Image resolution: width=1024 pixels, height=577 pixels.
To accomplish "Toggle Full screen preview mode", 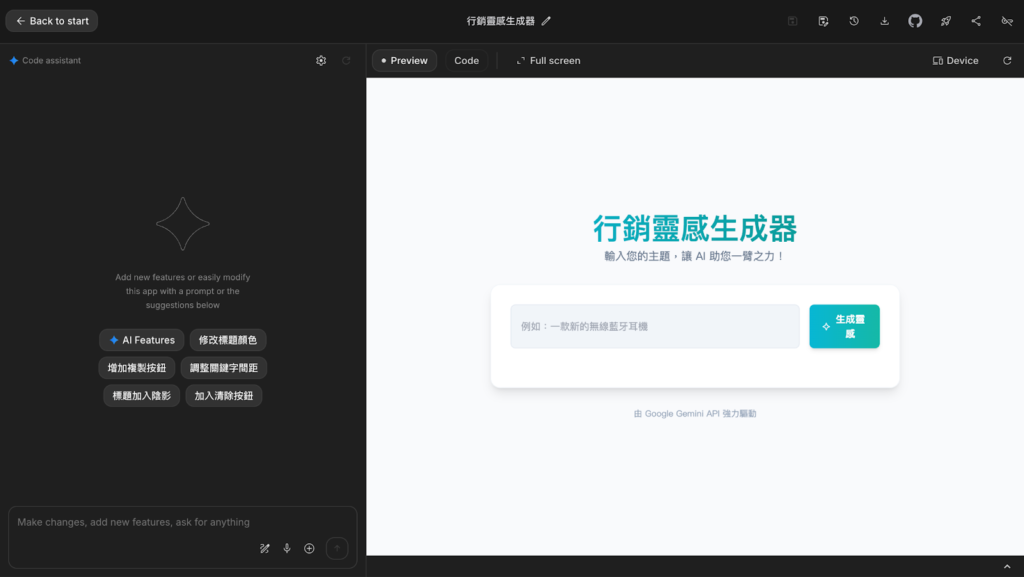I will click(x=548, y=61).
